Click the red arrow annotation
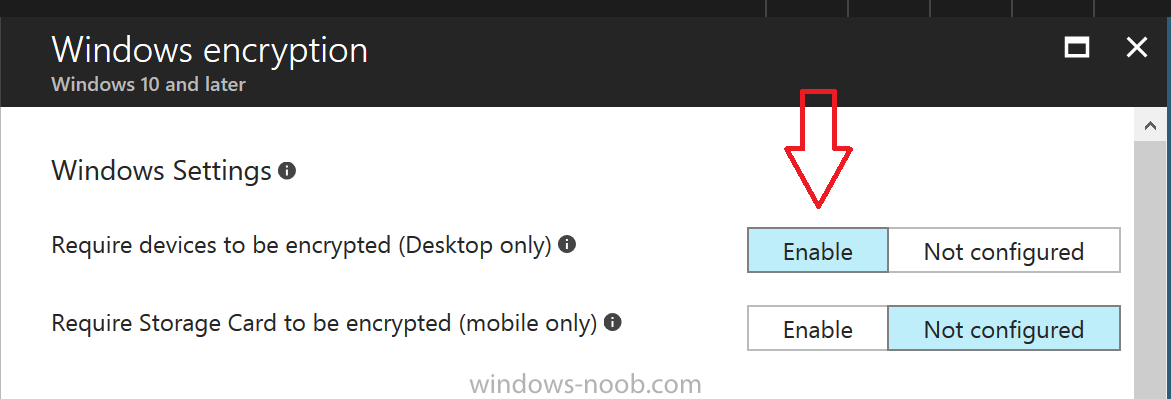1171x399 pixels. coord(818,148)
